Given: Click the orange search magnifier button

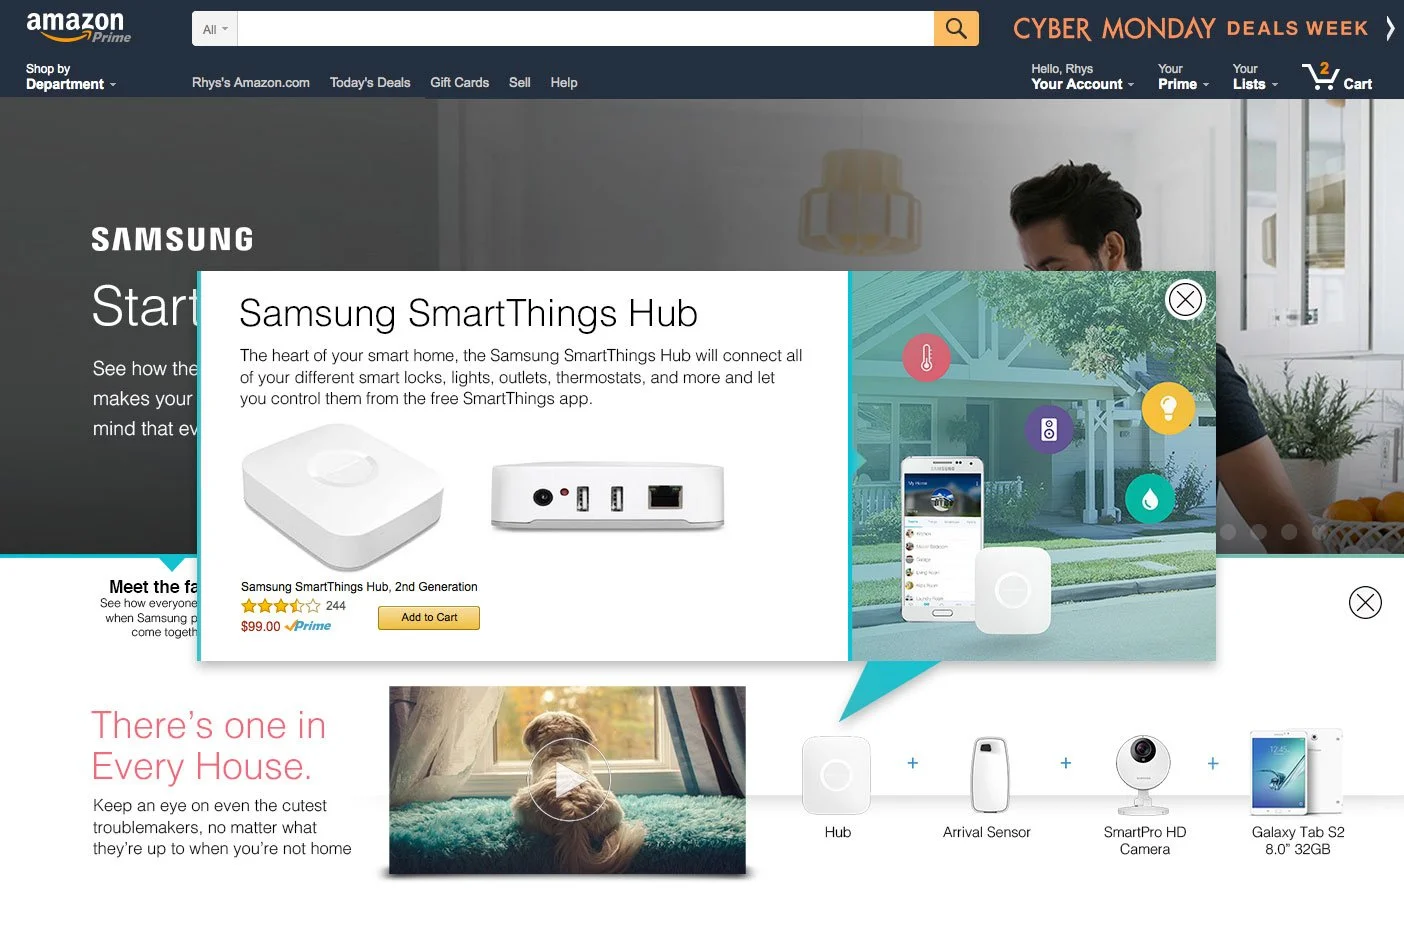Looking at the screenshot, I should pos(956,29).
